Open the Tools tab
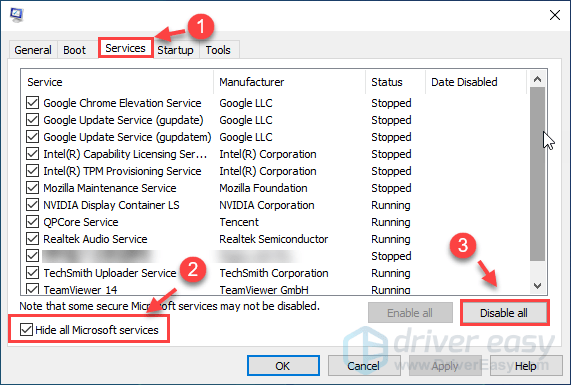The image size is (571, 385). pos(218,50)
